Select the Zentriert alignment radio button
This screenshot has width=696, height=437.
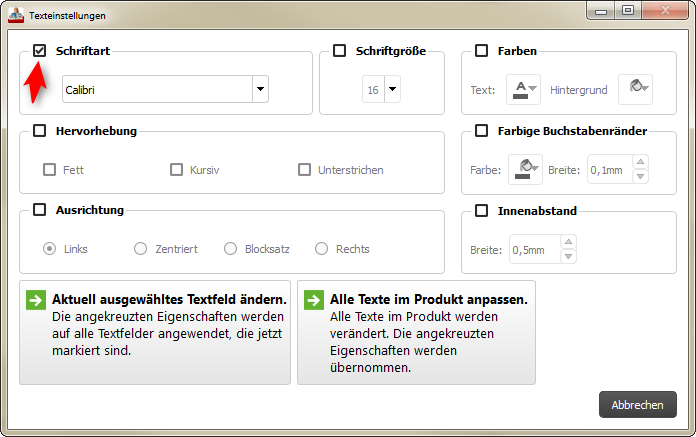(x=140, y=249)
